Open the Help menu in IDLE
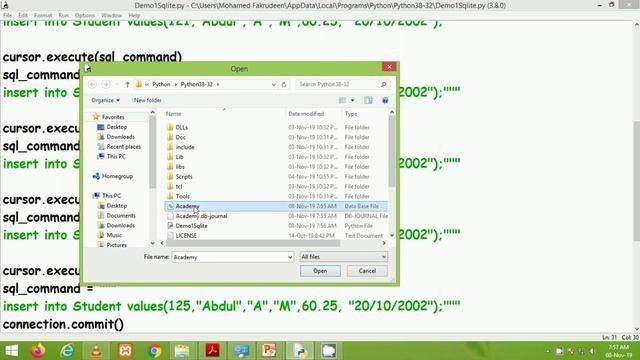The width and height of the screenshot is (640, 360). point(134,15)
